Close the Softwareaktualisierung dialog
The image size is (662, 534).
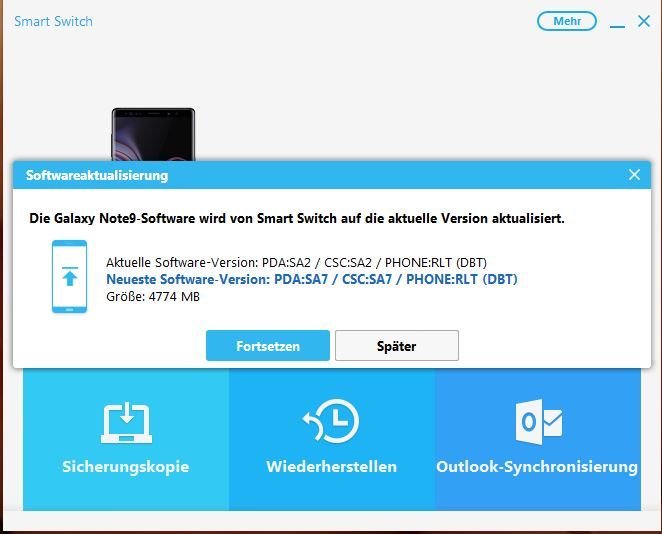point(634,175)
